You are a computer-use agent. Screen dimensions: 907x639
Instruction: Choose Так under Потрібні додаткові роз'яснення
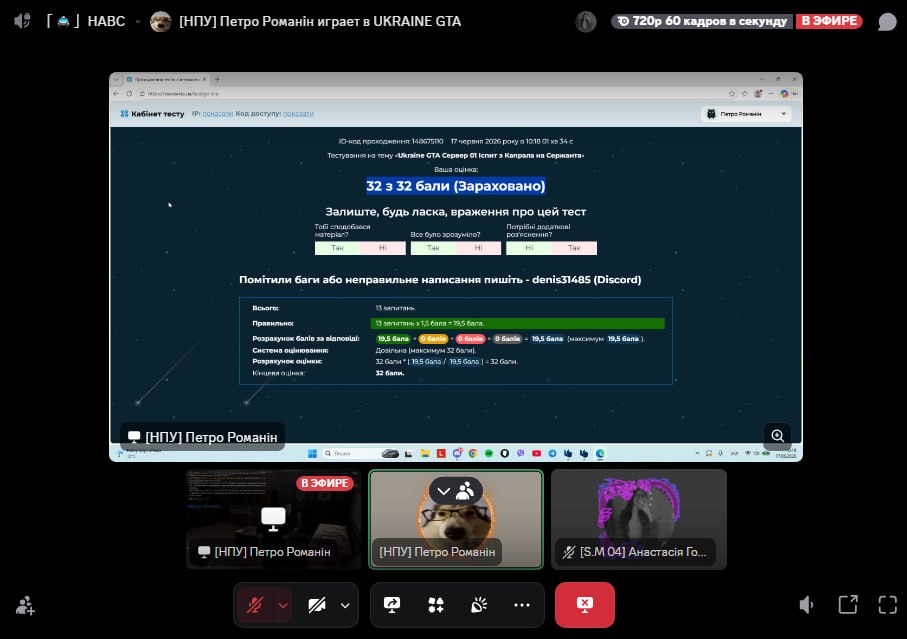(574, 248)
